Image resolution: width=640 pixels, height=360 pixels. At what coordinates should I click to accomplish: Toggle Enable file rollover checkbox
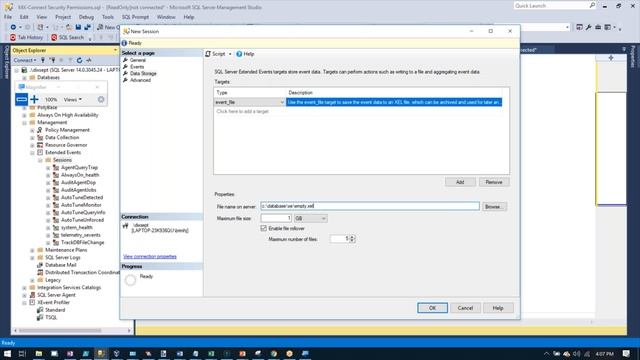point(264,228)
